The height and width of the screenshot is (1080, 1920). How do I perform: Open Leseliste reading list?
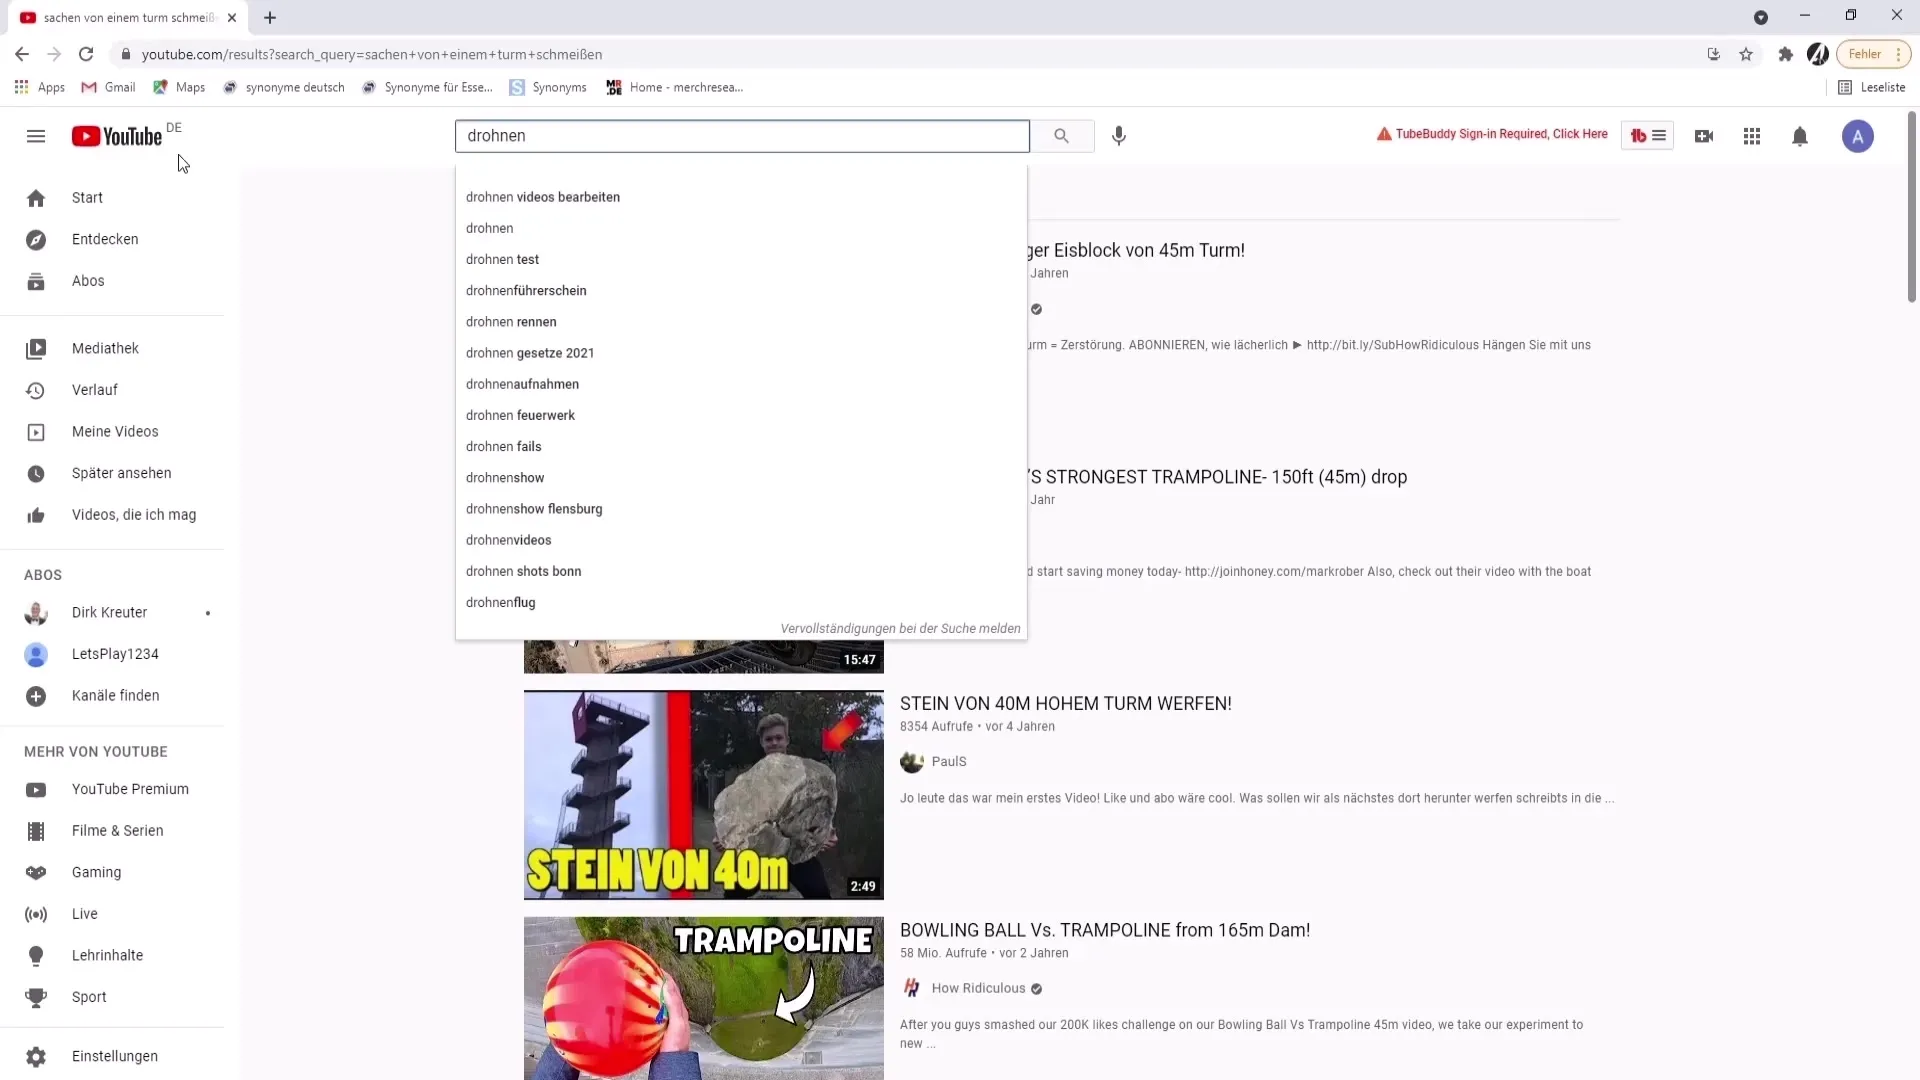pyautogui.click(x=1872, y=87)
